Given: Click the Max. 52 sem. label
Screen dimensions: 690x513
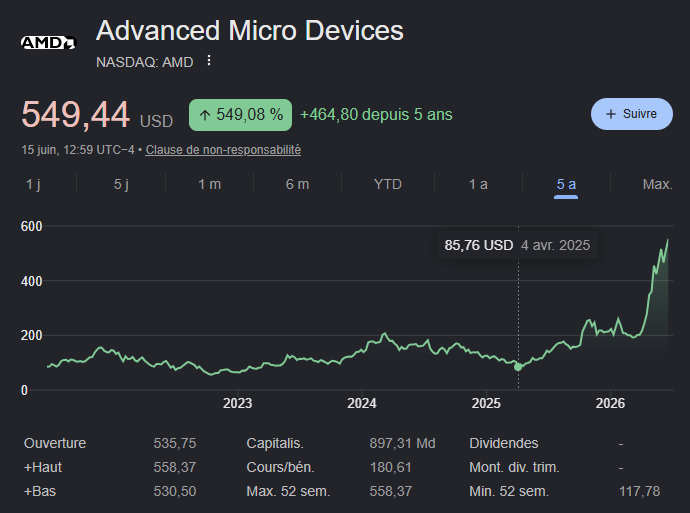Looking at the screenshot, I should (288, 491).
